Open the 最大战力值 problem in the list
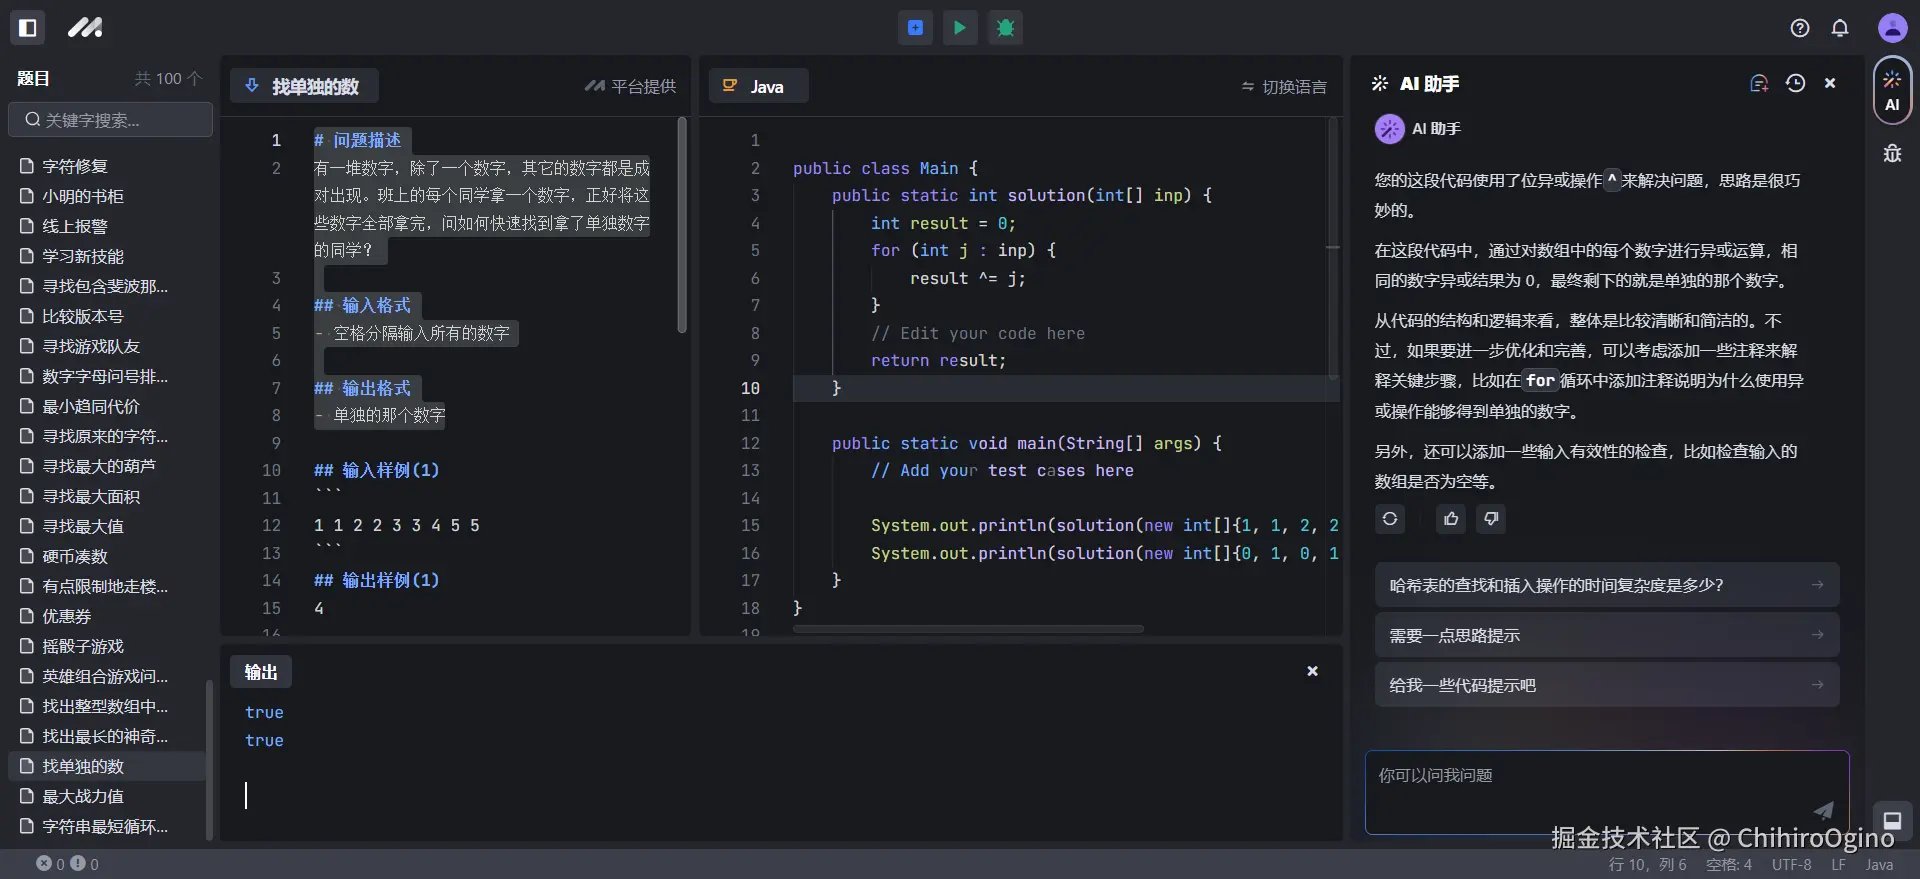This screenshot has width=1920, height=879. (83, 797)
